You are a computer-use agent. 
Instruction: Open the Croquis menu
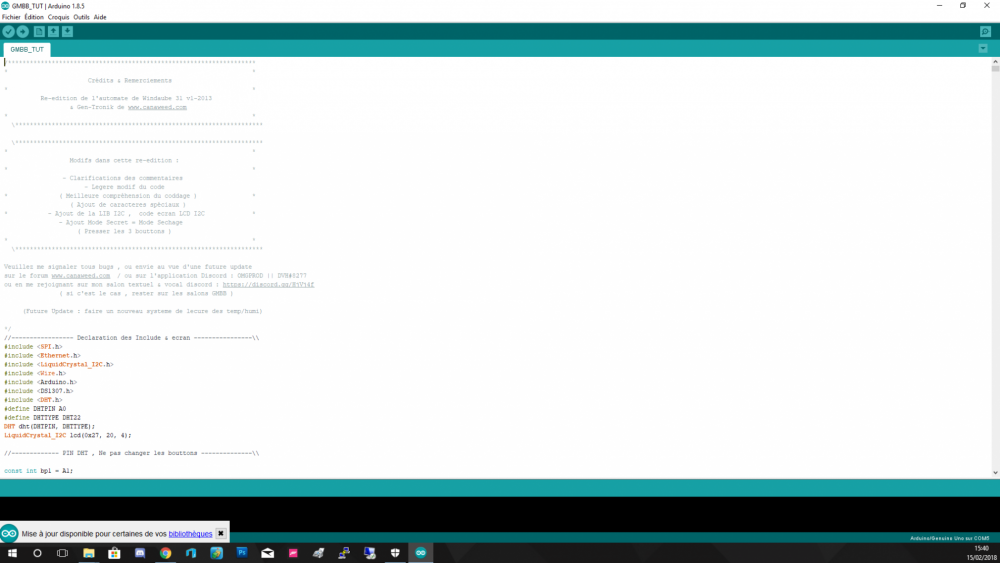click(x=58, y=17)
